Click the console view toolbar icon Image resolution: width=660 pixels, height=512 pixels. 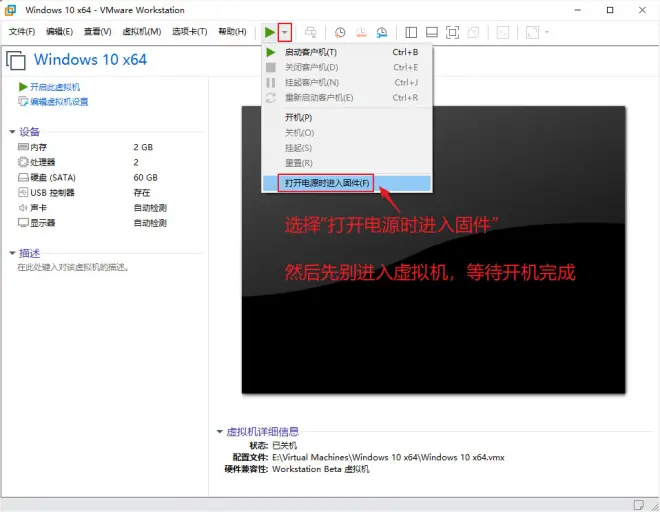click(503, 32)
